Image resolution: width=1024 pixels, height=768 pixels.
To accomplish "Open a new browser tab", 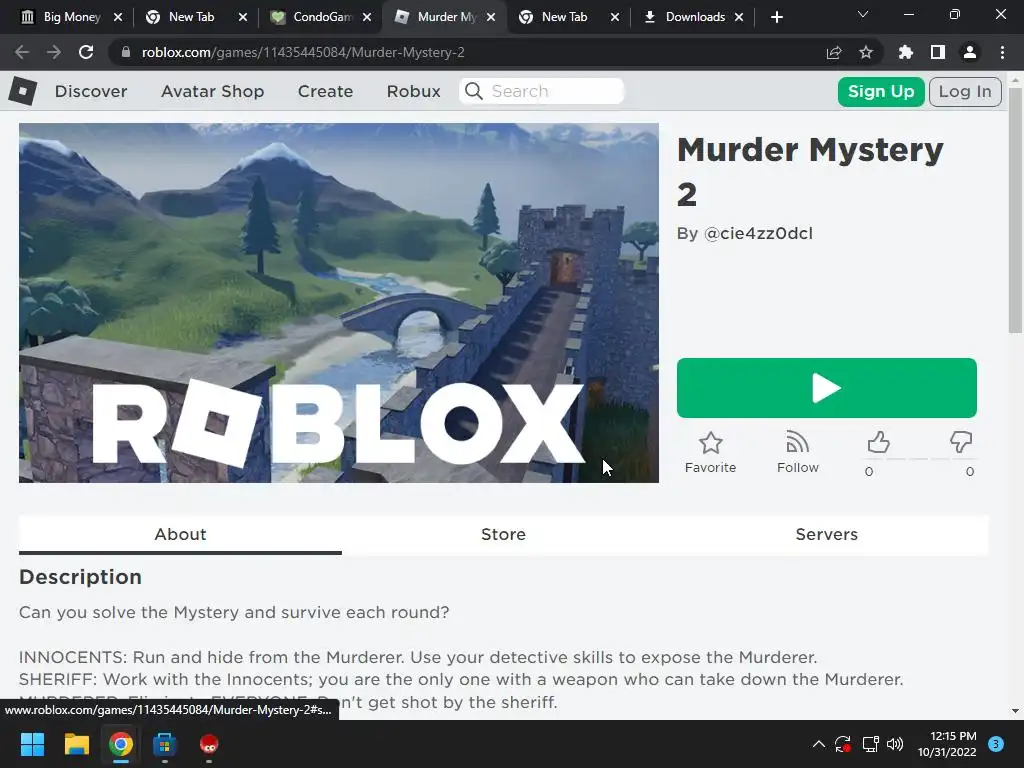I will coord(776,17).
